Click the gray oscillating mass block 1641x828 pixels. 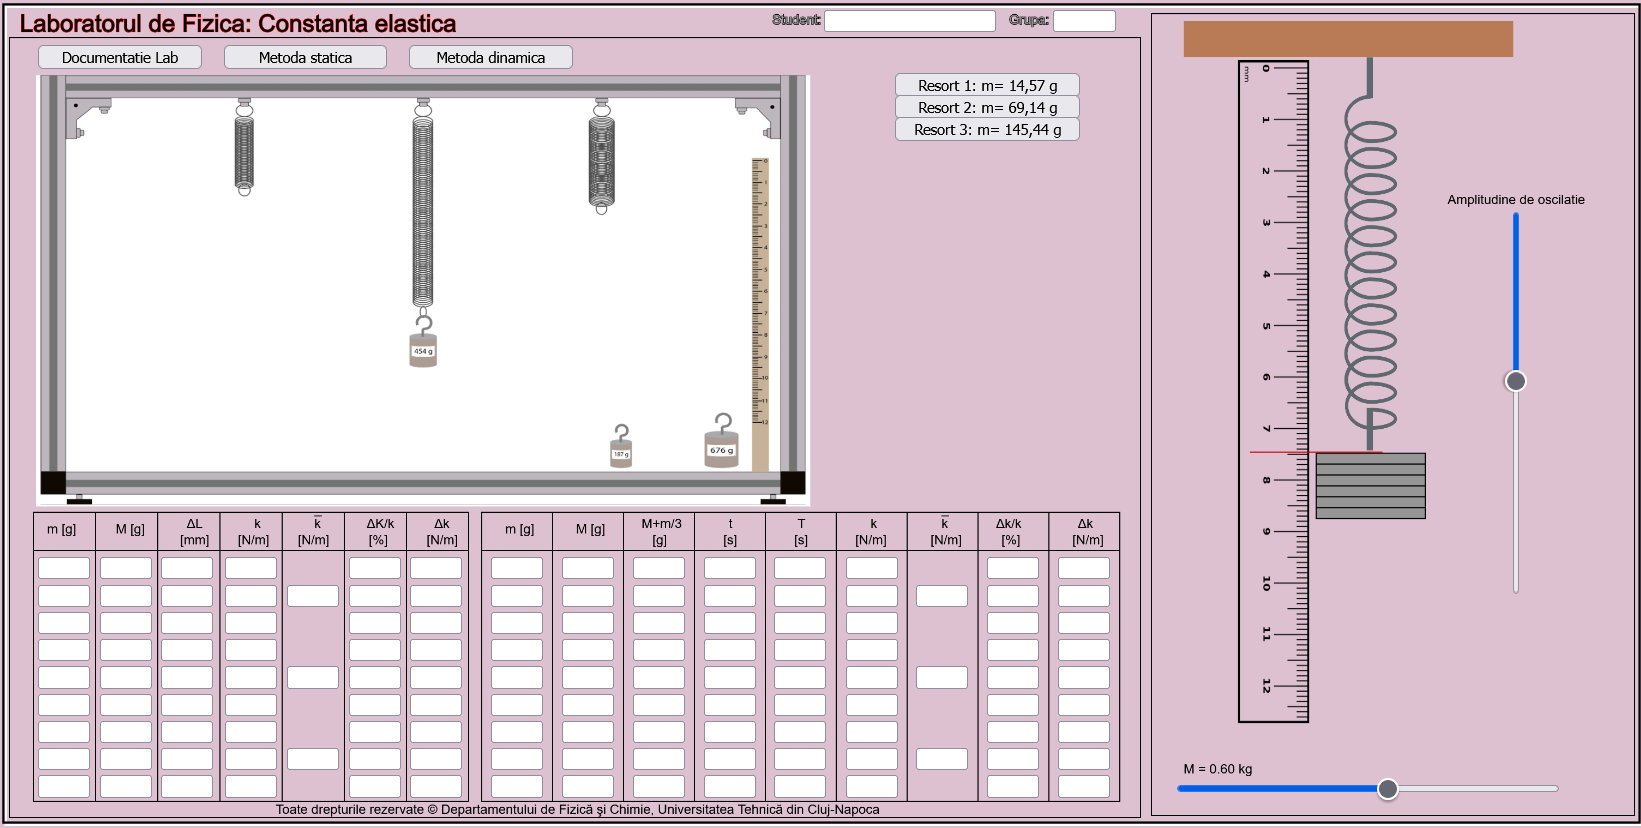click(1370, 486)
